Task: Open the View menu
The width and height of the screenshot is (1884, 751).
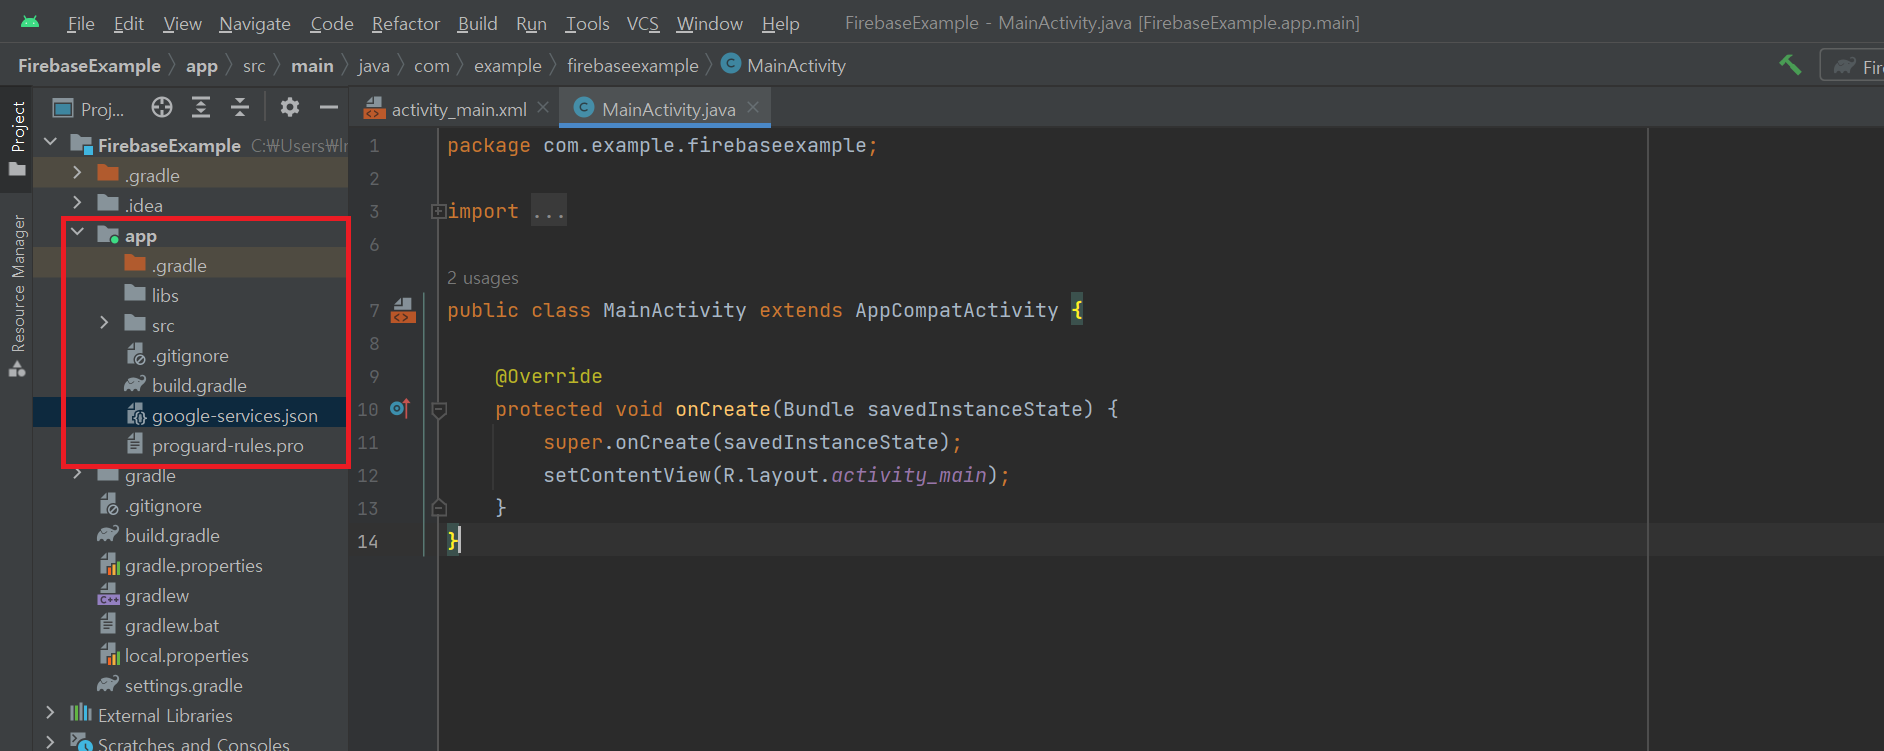Action: click(182, 23)
